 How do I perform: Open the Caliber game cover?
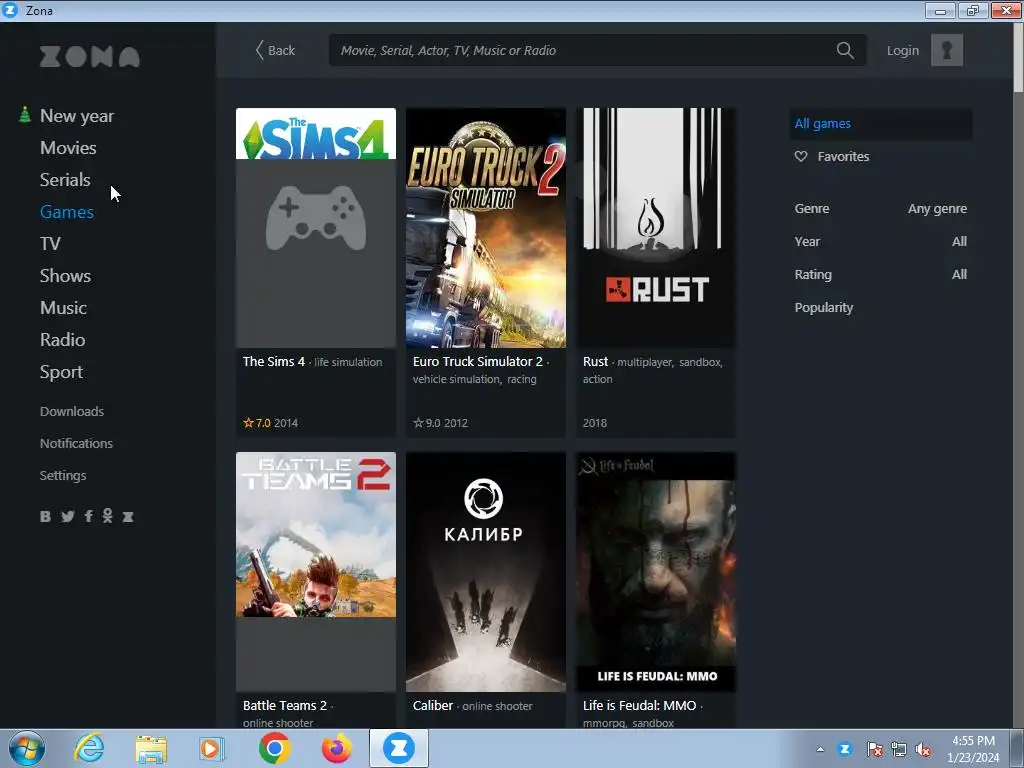click(x=486, y=571)
